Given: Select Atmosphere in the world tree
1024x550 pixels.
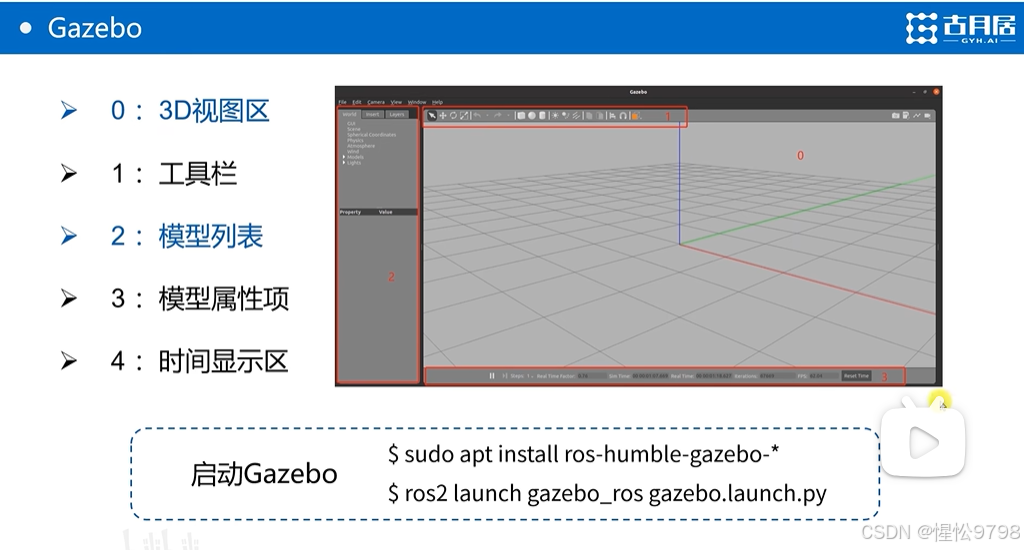Looking at the screenshot, I should (x=361, y=146).
